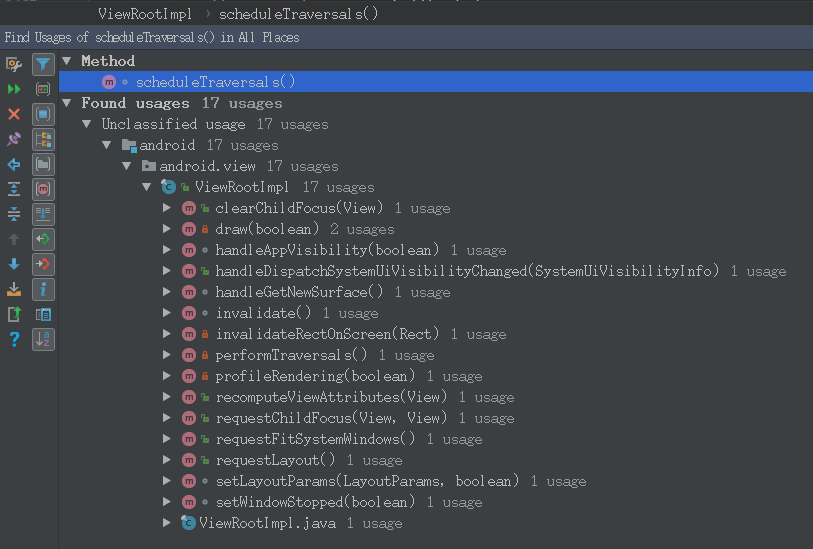Expand invalidateRectOnScreen(Rect) usages

click(x=166, y=334)
